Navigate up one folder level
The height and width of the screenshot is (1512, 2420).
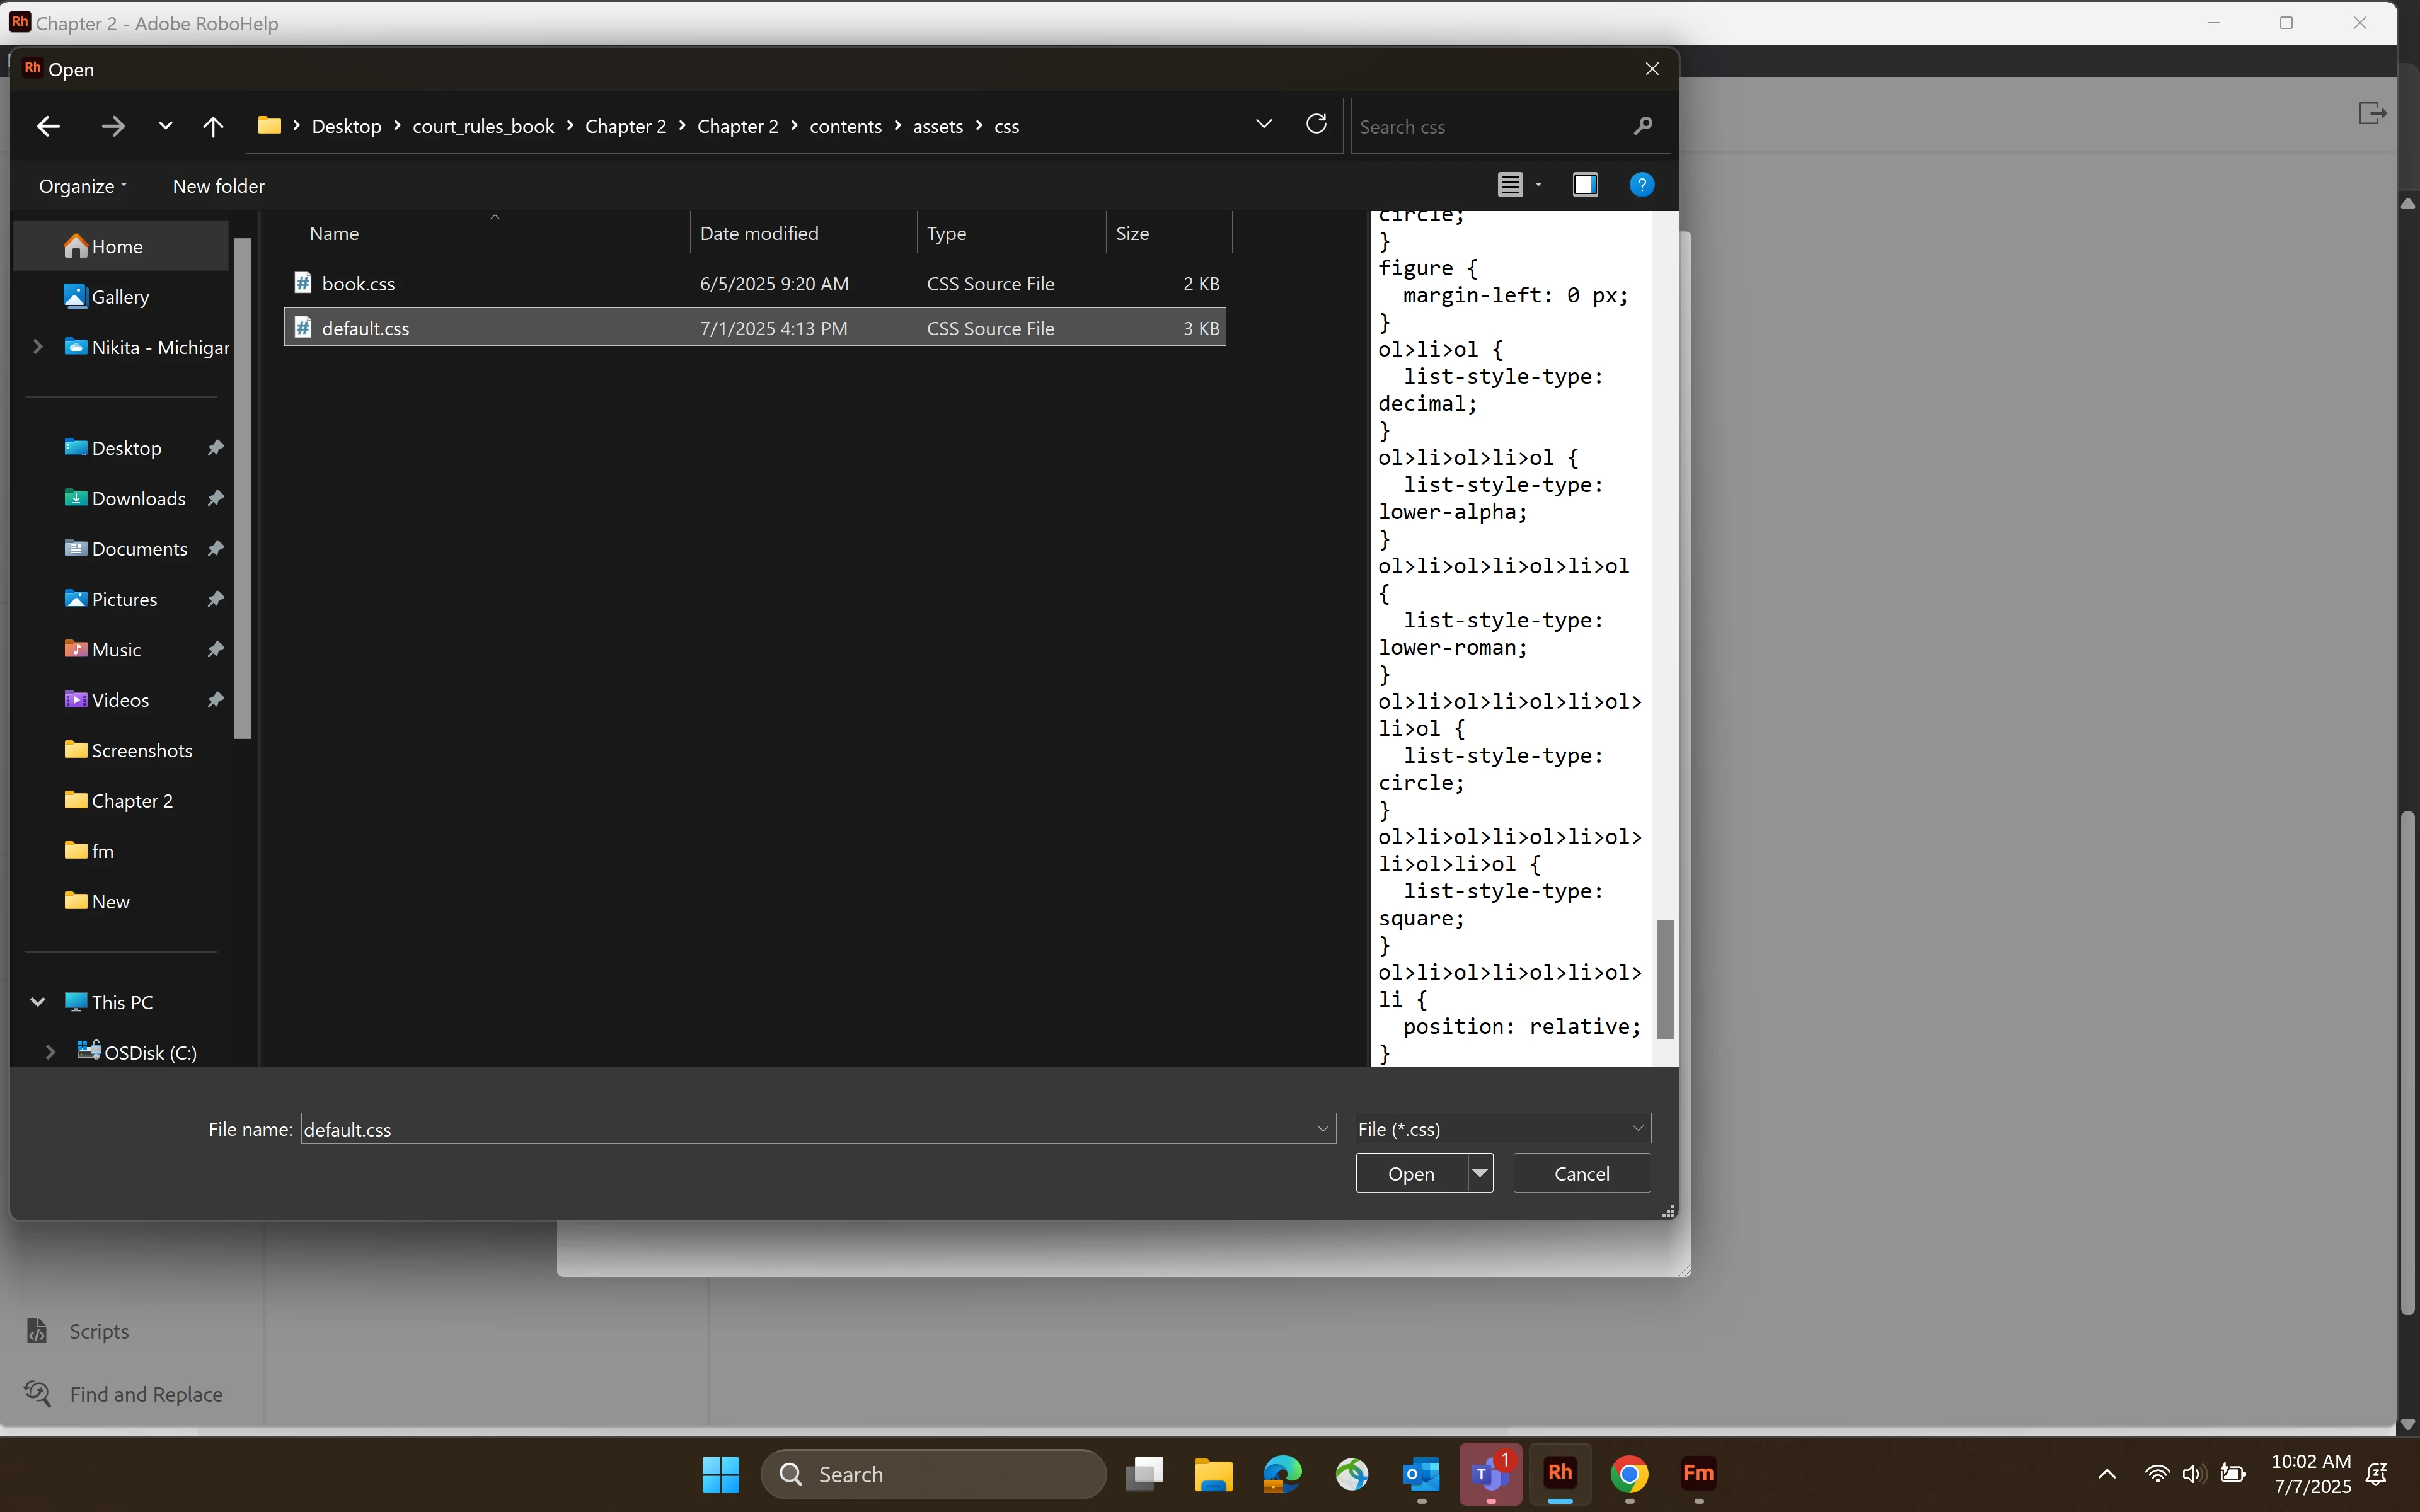click(x=213, y=126)
